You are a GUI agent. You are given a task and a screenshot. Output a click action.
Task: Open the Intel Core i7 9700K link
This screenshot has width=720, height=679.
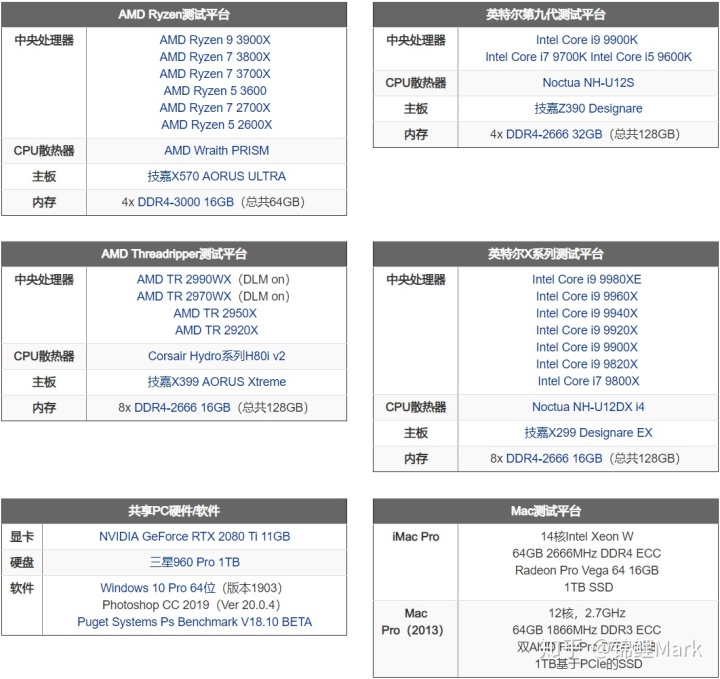point(536,57)
